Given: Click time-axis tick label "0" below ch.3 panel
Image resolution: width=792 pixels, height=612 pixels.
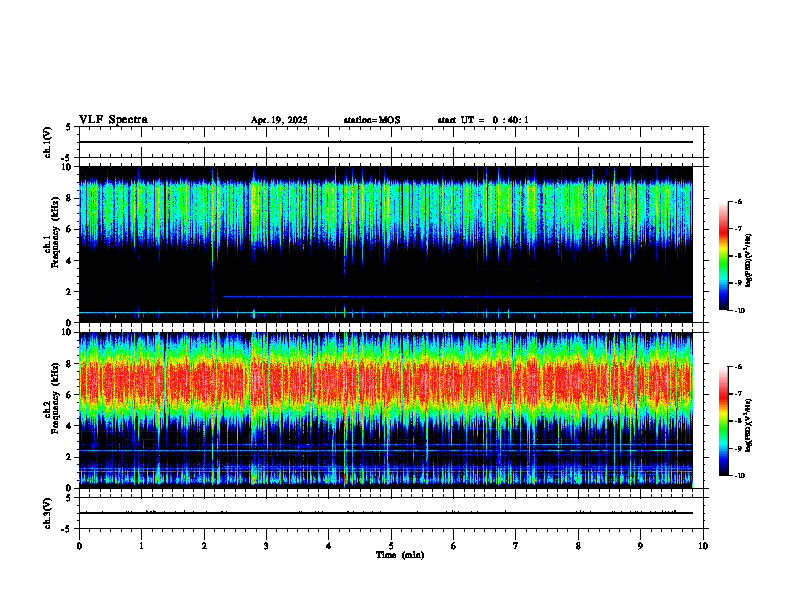Looking at the screenshot, I should tap(79, 546).
